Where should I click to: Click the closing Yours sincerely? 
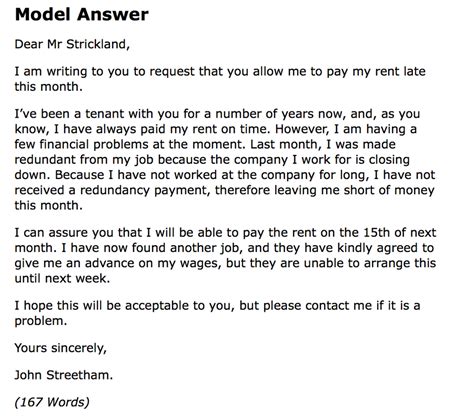click(x=61, y=348)
